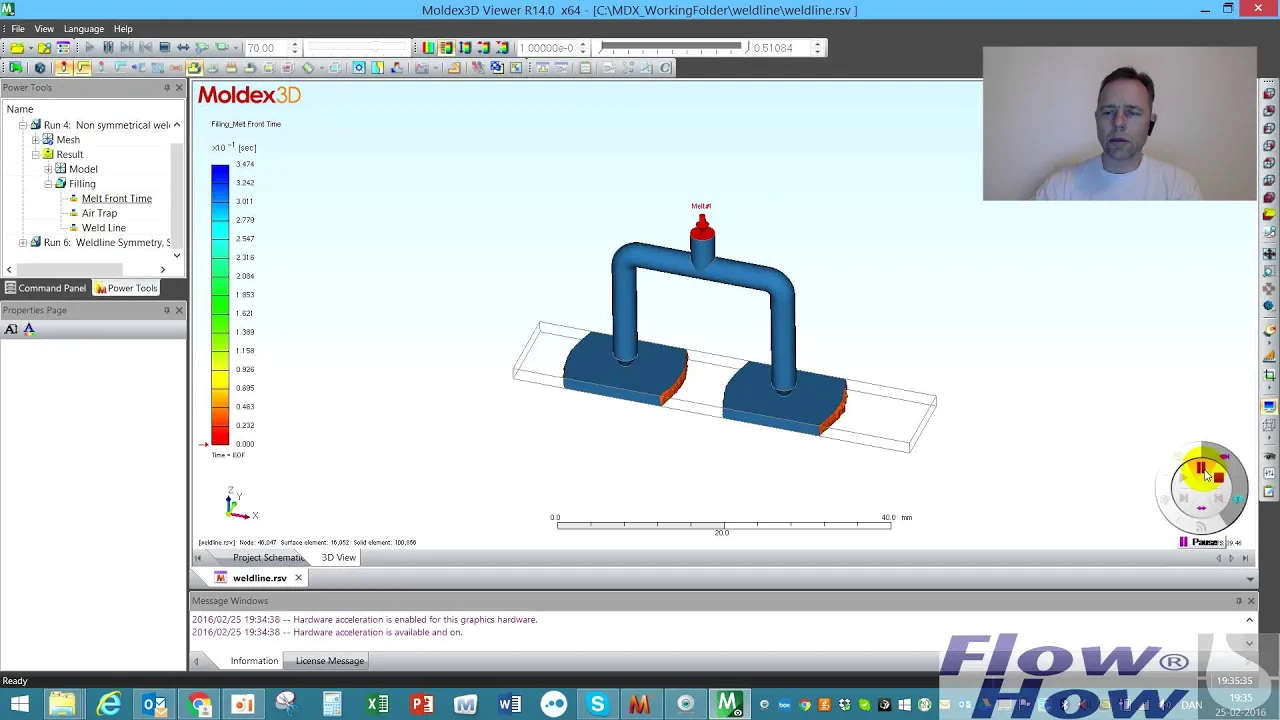Viewport: 1280px width, 720px height.
Task: Click the red bottom of color legend bar
Action: (x=220, y=439)
